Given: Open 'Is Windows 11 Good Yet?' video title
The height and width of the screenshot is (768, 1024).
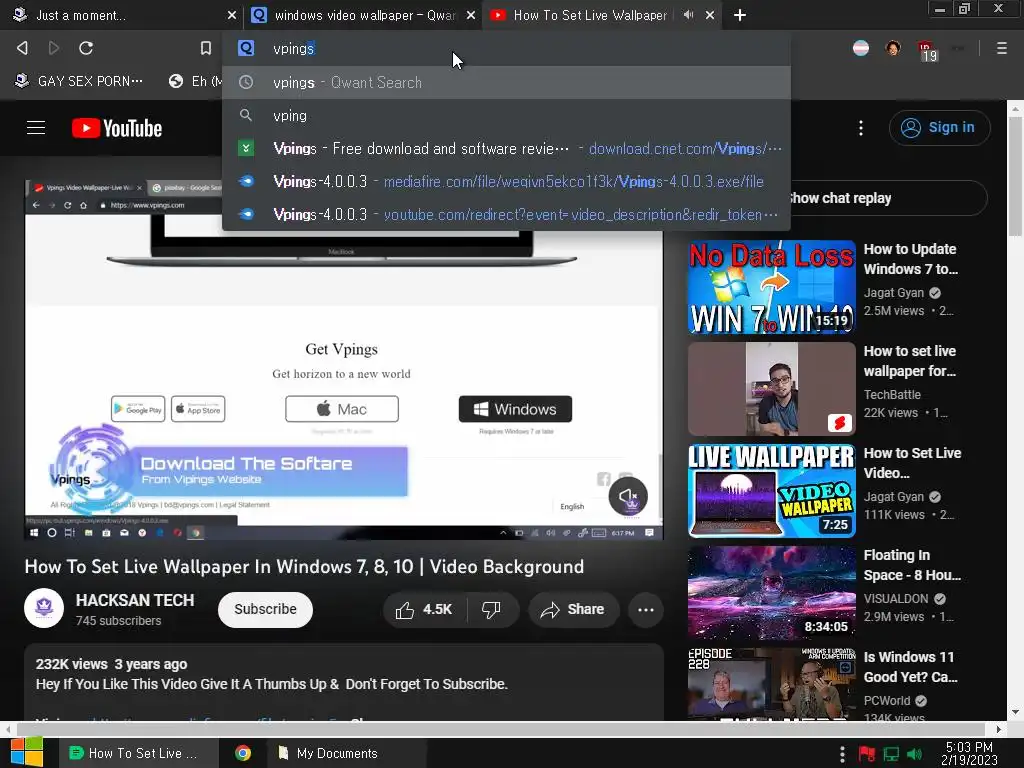Looking at the screenshot, I should pyautogui.click(x=911, y=666).
